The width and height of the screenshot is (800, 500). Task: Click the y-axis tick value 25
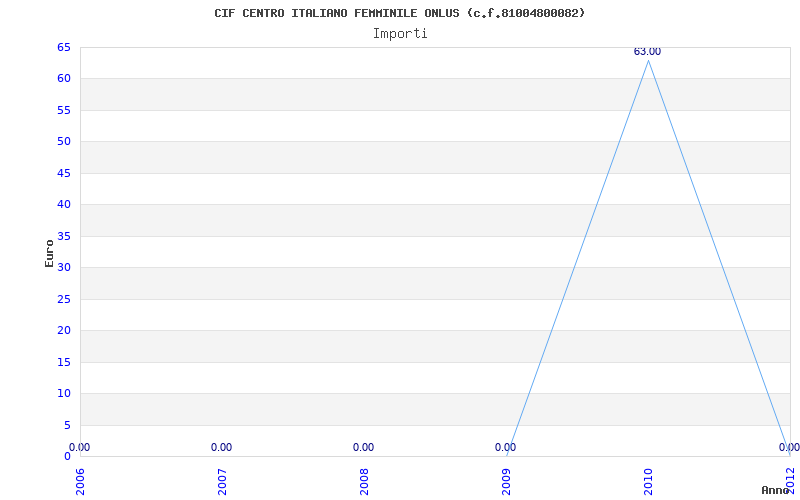[x=64, y=299]
